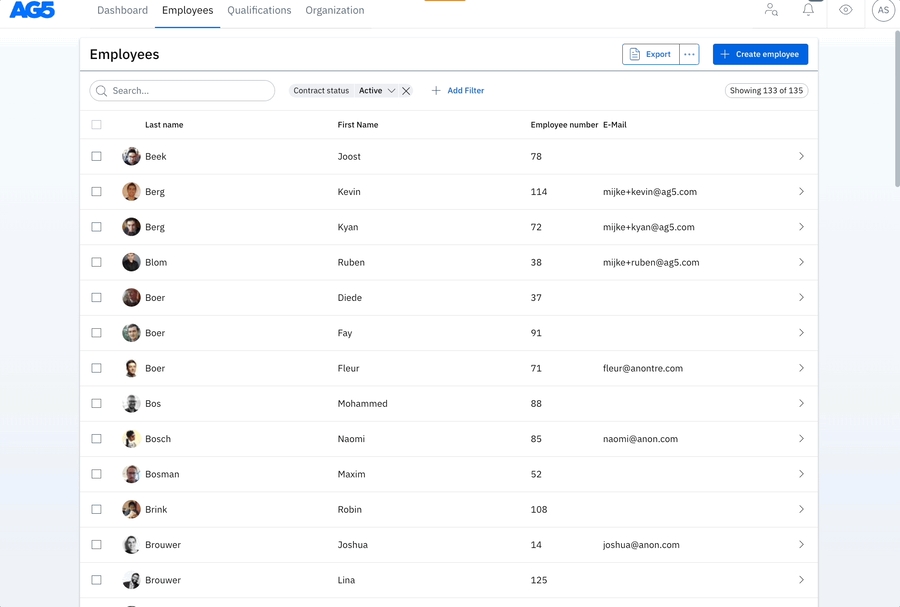Screen dimensions: 900x607
Task: Open the three-dots menu next to Export
Action: (x=689, y=54)
